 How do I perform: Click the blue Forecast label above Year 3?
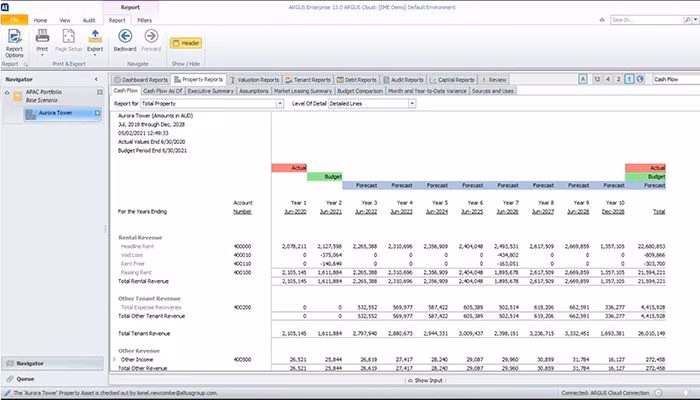pos(360,185)
